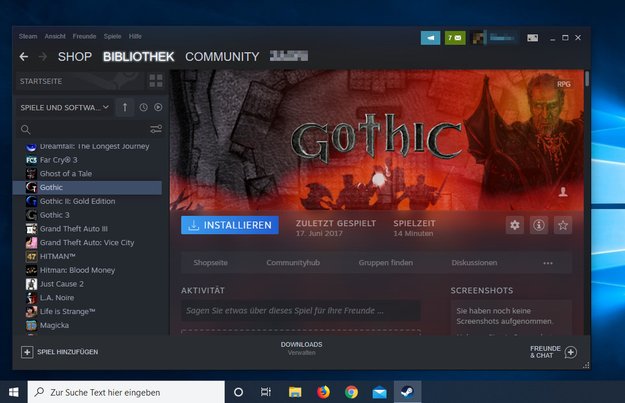
Task: Click the user avatar picture
Action: pyautogui.click(x=478, y=38)
